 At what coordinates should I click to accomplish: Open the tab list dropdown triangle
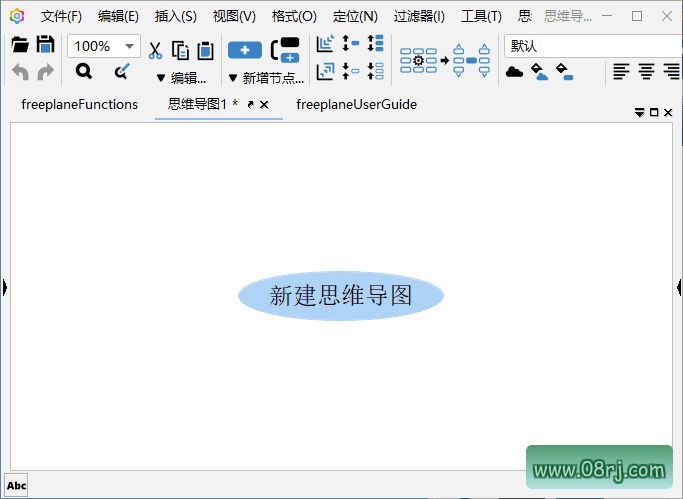[639, 113]
